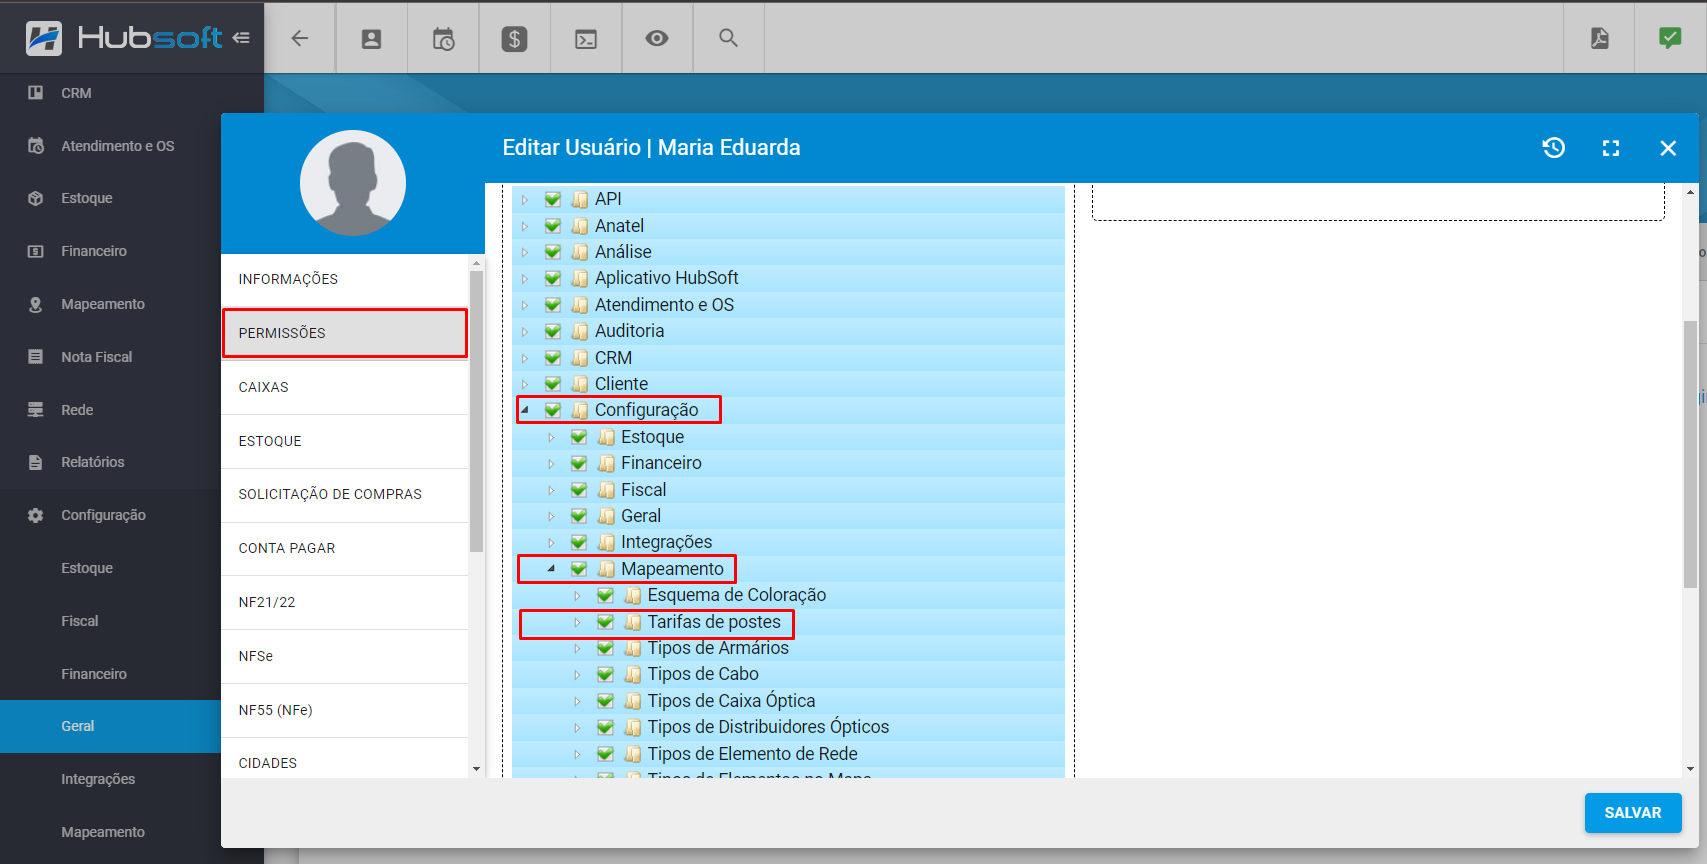Toggle the Mapeamento permission checkbox
The image size is (1707, 864).
coord(579,569)
